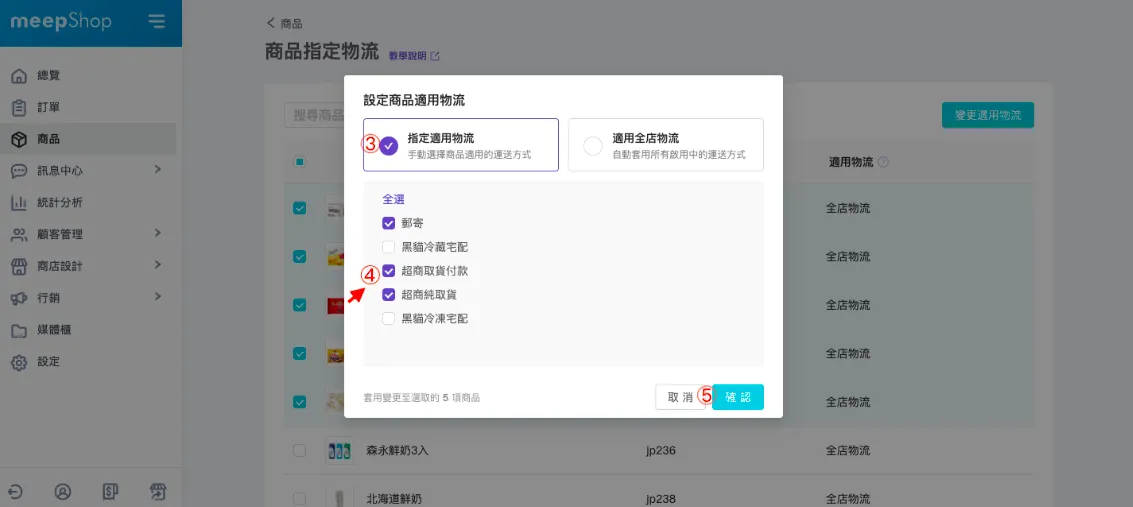Click the 北海道鮮奶 product name
The width and height of the screenshot is (1133, 507).
click(392, 498)
